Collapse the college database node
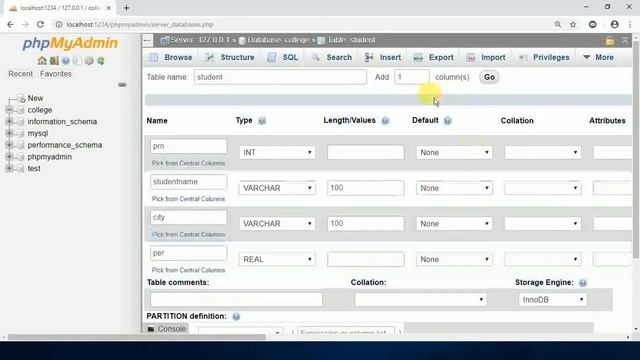Screen dimensions: 640x360 click(9, 110)
